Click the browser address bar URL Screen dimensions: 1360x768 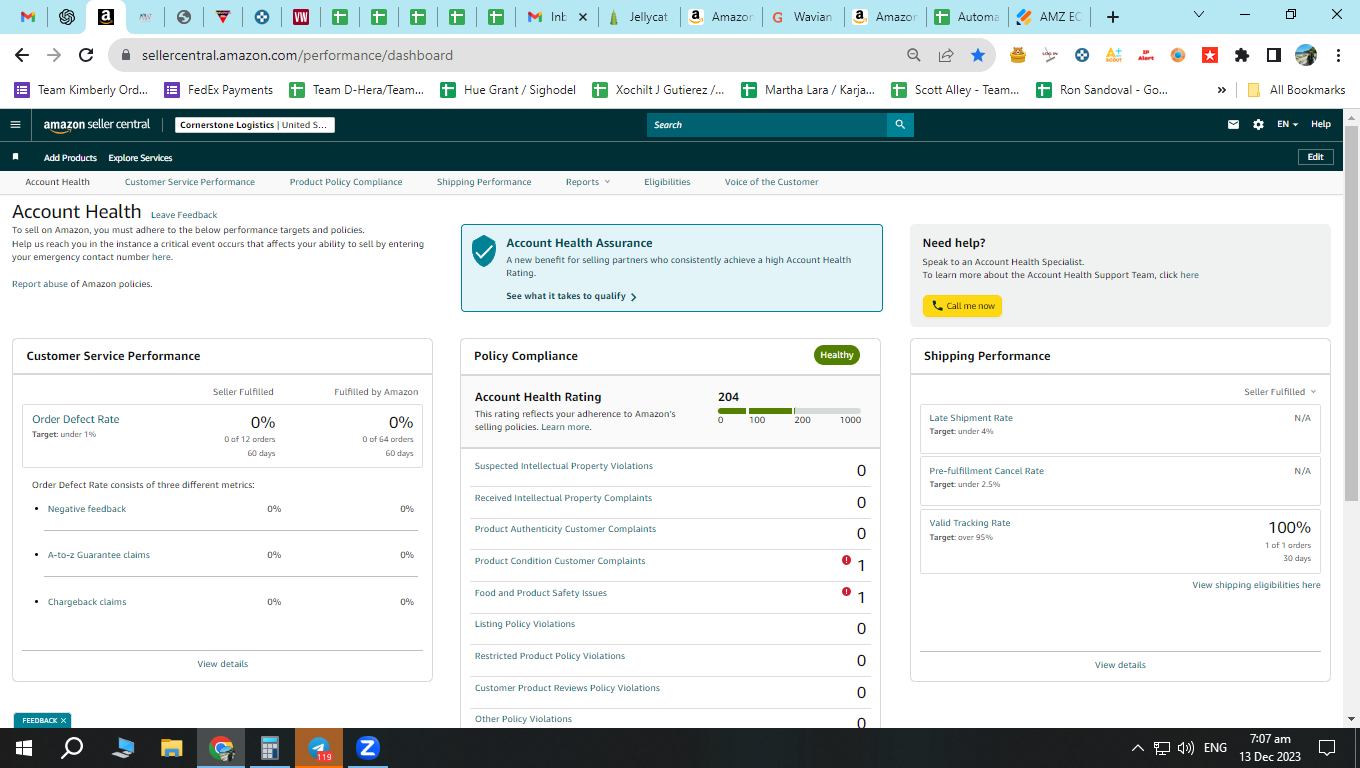click(297, 55)
